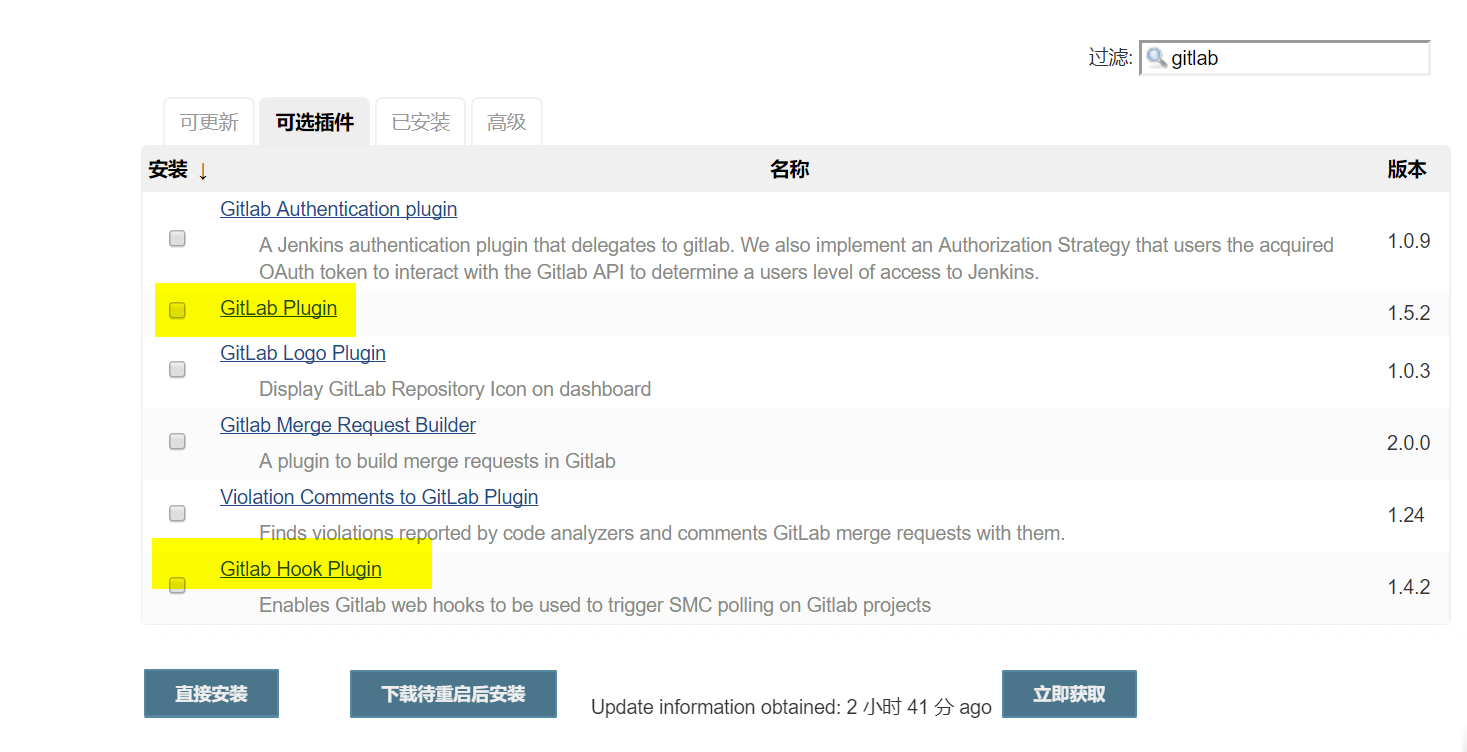The height and width of the screenshot is (752, 1467).
Task: Open Violation Comments to GitLab Plugin link
Action: [x=379, y=497]
